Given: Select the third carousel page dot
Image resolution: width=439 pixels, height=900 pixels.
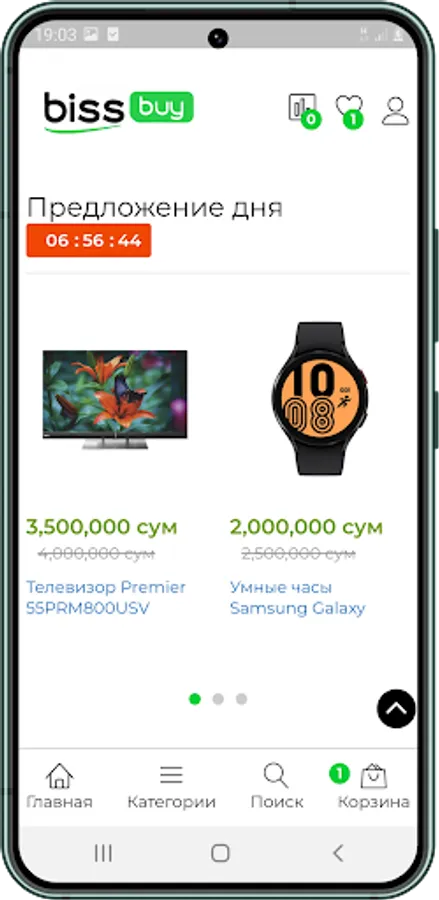Looking at the screenshot, I should coord(242,699).
